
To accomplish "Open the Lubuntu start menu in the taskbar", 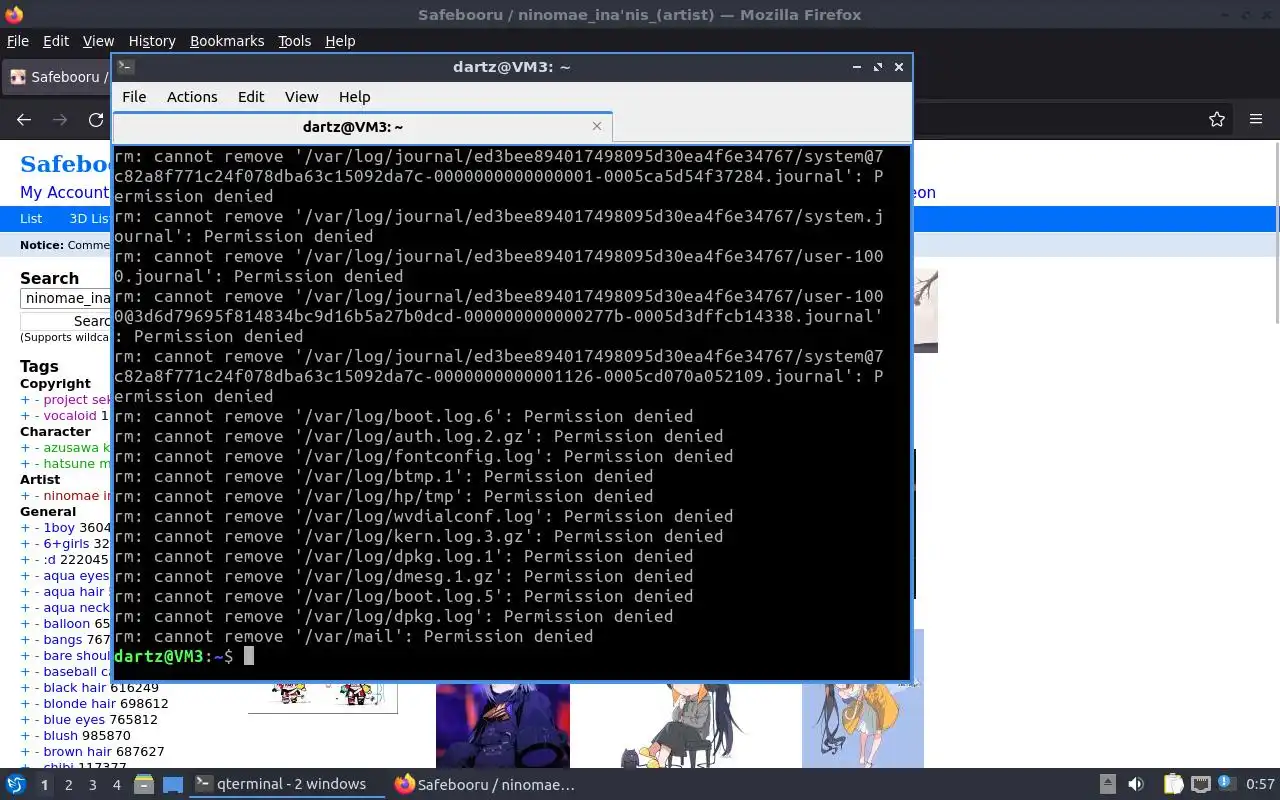I will (16, 785).
